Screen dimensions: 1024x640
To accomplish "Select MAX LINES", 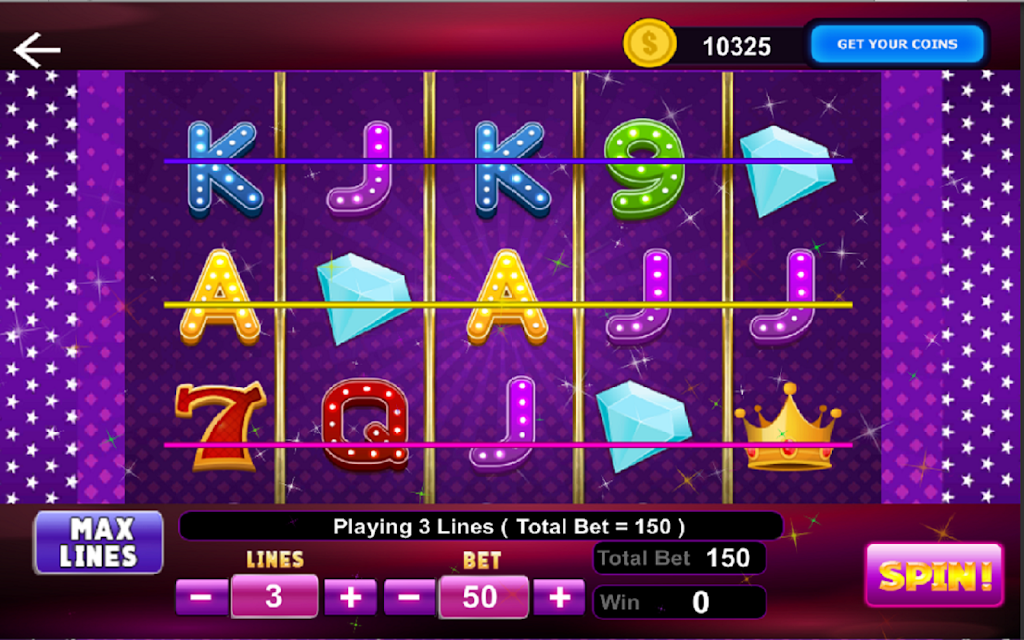I will pos(98,543).
